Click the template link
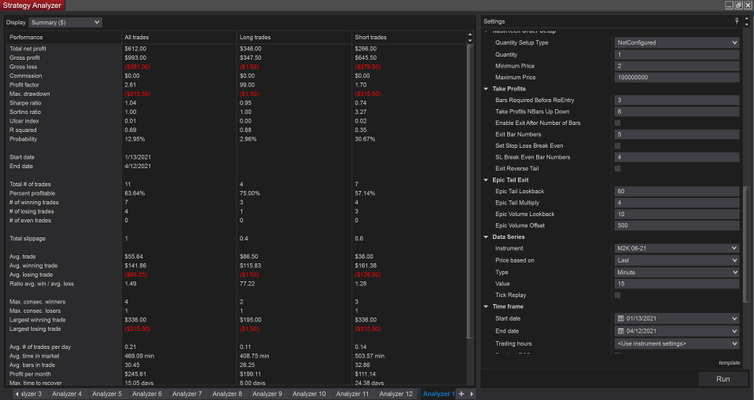 click(x=728, y=362)
